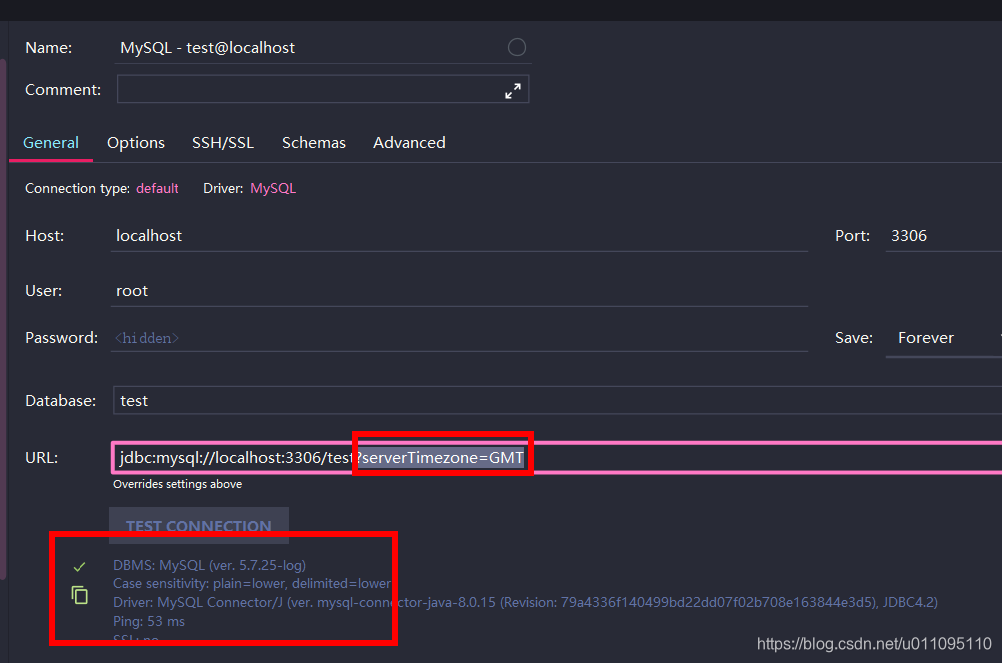Open the SSH/SSL tab
Screen dimensions: 1002x663
[x=222, y=142]
